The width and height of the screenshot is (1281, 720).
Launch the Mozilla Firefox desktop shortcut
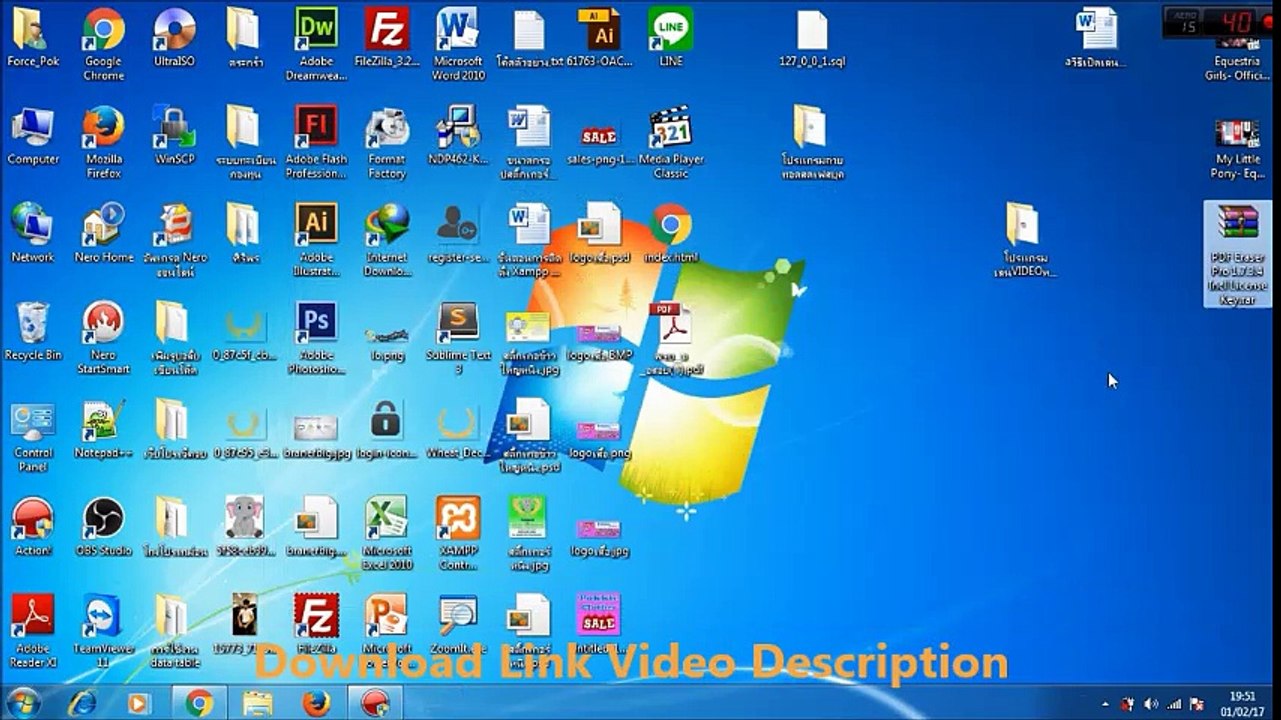[103, 142]
